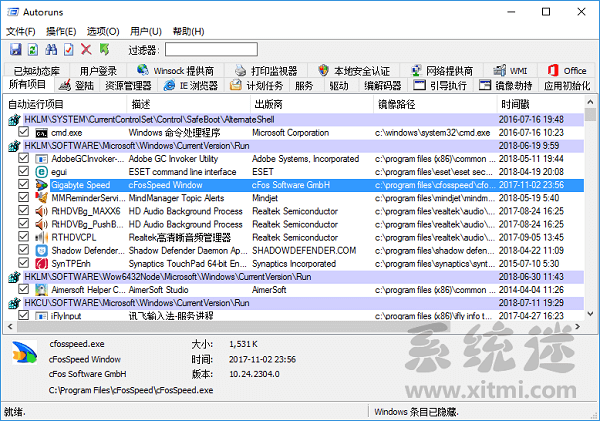Viewport: 600px width, 421px height.
Task: Click the horizontal scrollbar right arrow
Action: tap(577, 327)
